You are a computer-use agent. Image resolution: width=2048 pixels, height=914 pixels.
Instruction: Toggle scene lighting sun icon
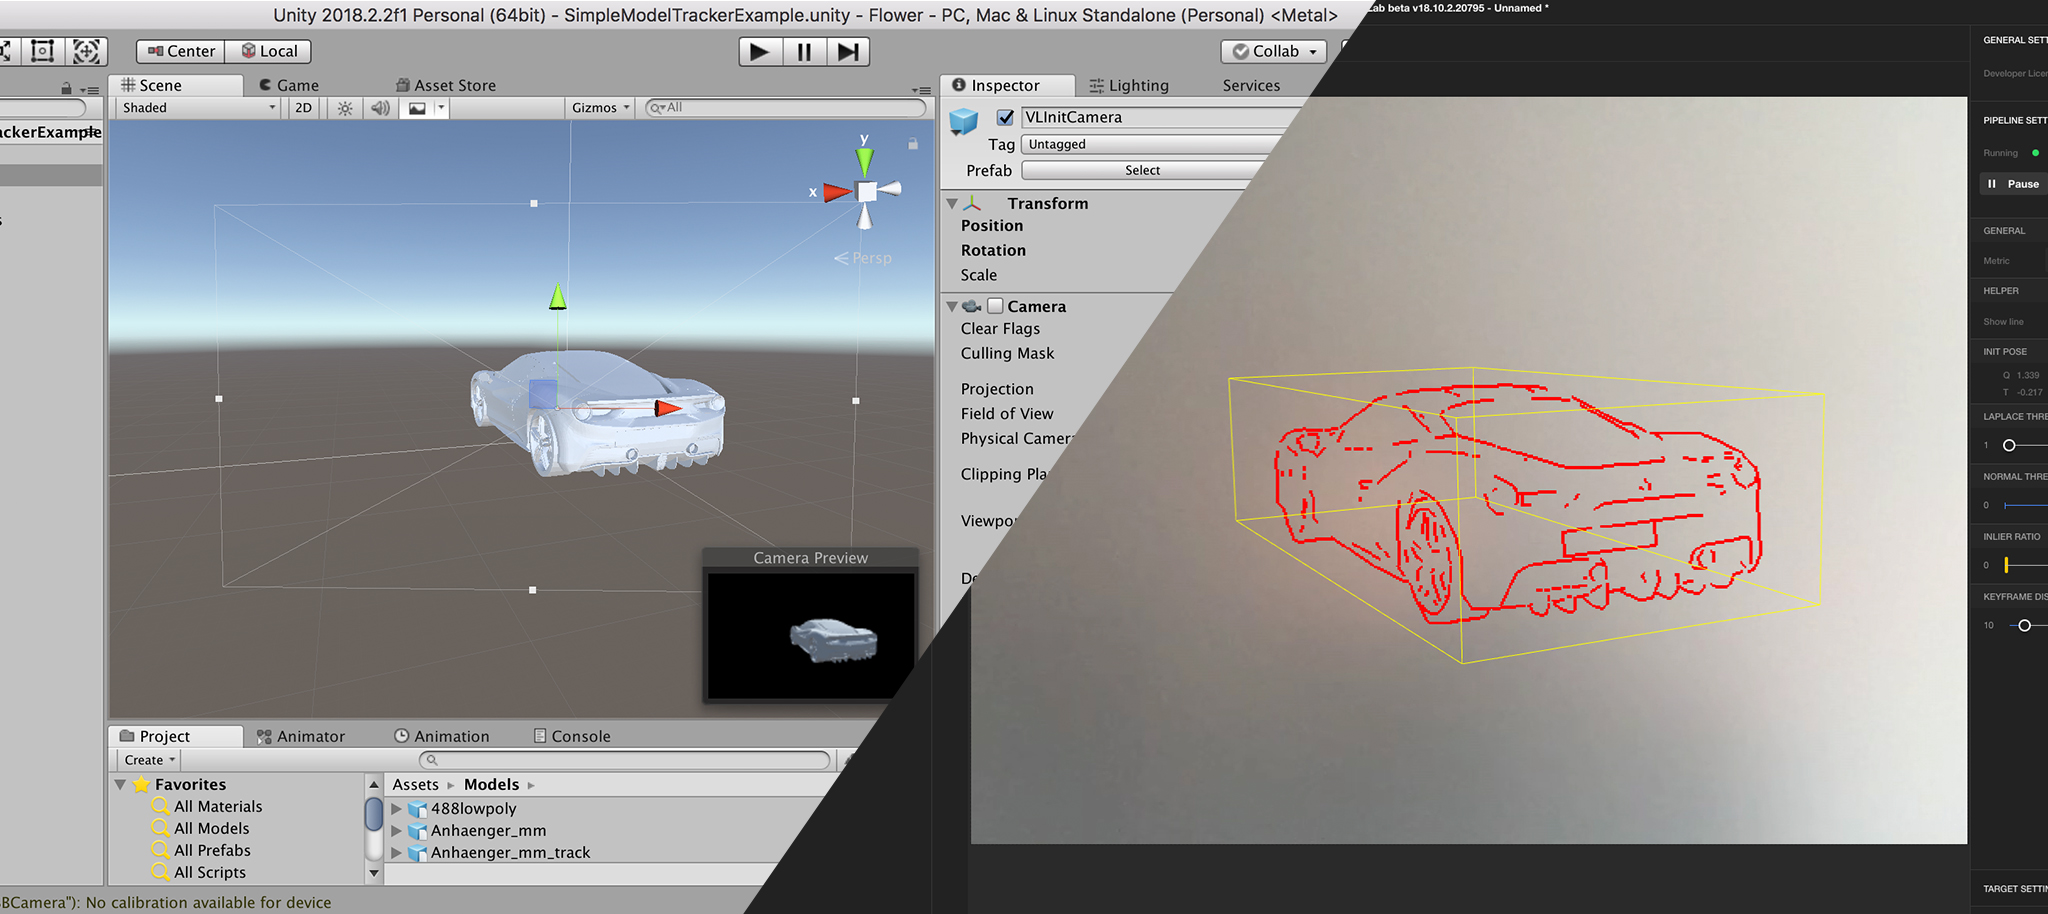pyautogui.click(x=345, y=108)
